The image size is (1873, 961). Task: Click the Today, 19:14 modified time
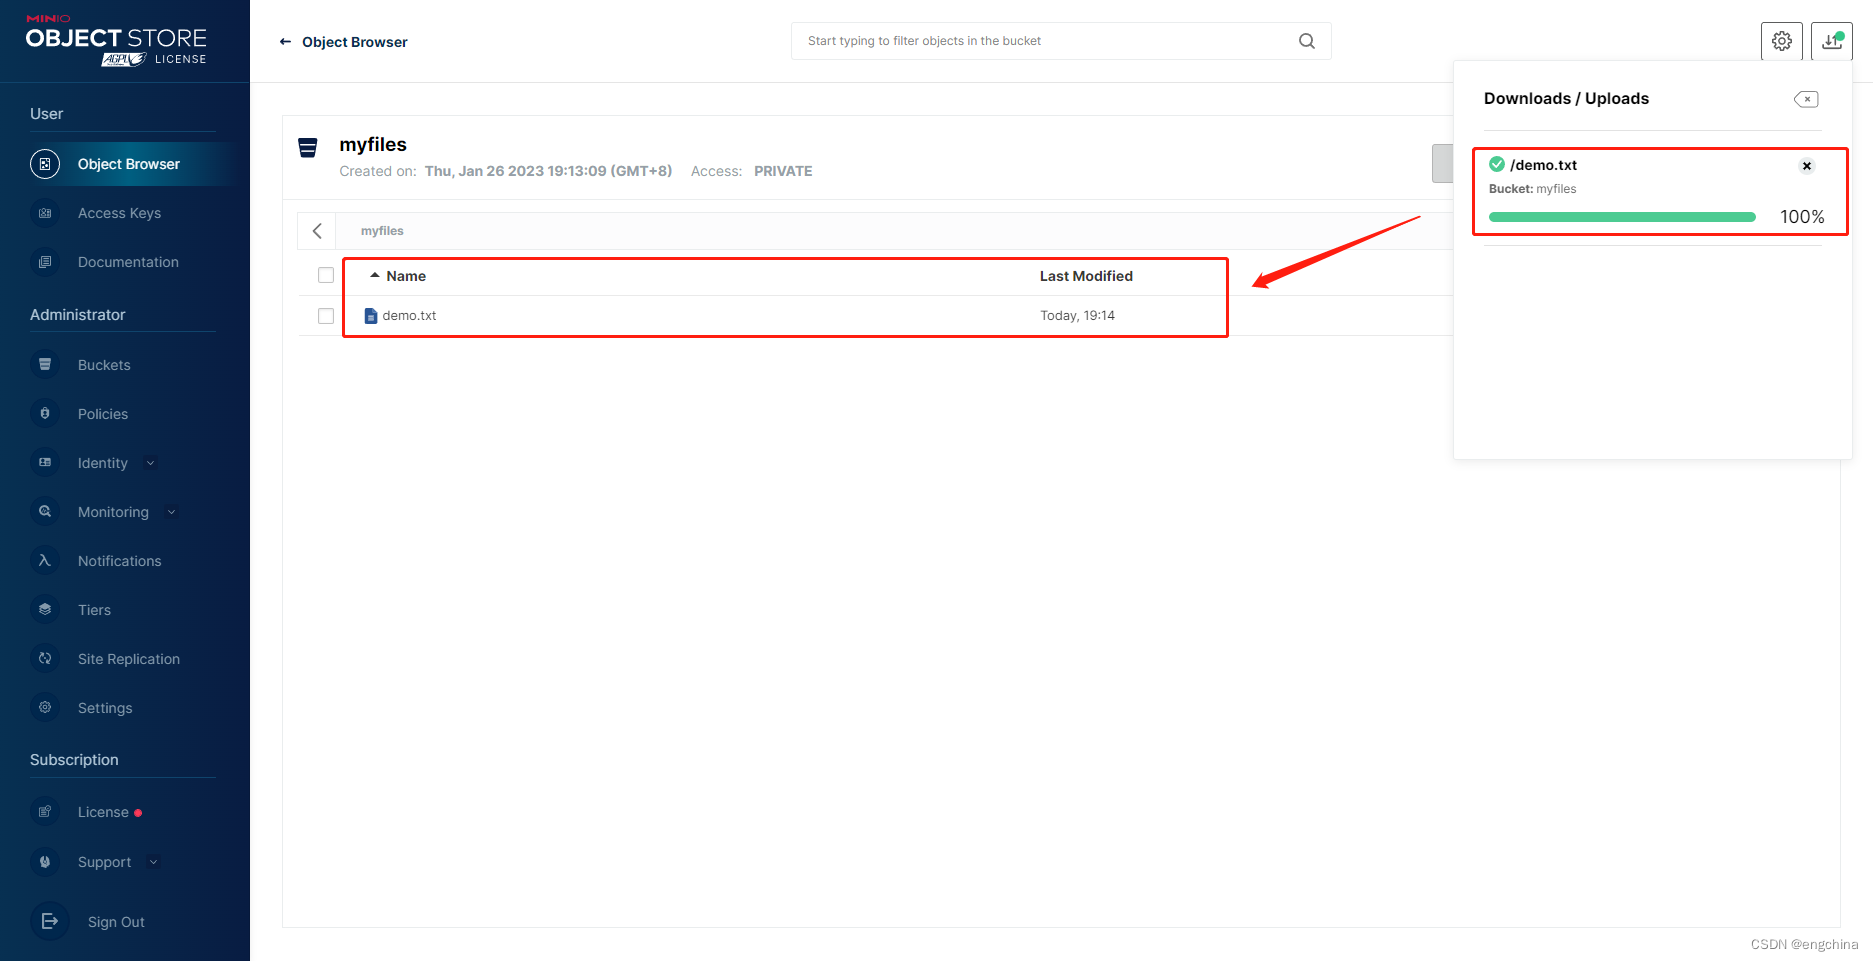[x=1077, y=316]
